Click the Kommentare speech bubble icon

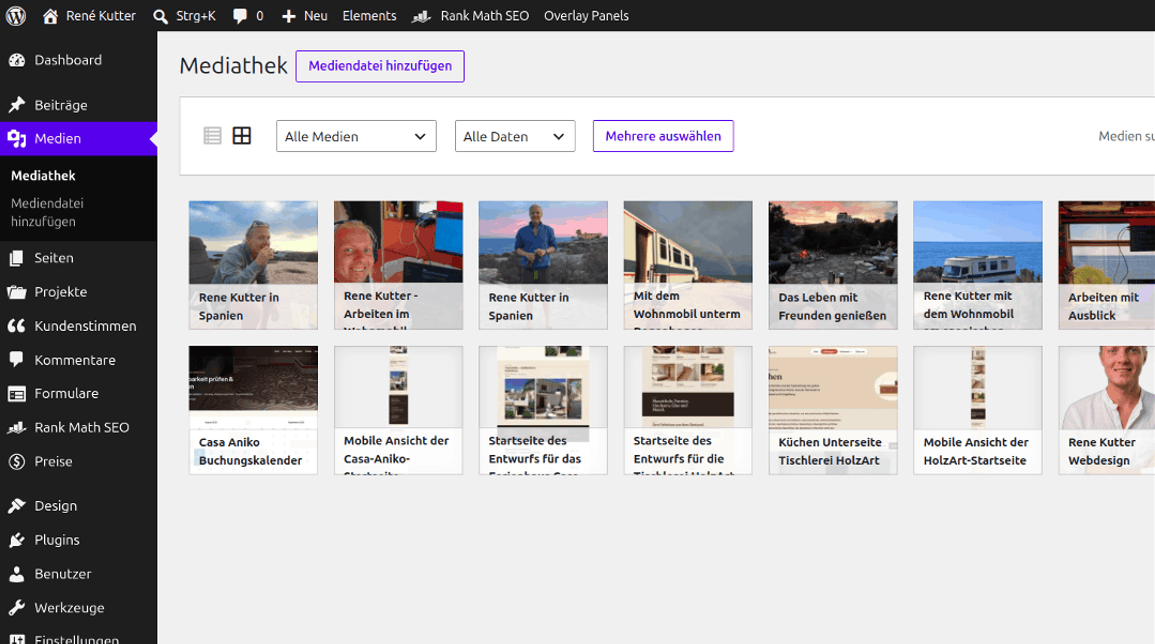click(16, 360)
